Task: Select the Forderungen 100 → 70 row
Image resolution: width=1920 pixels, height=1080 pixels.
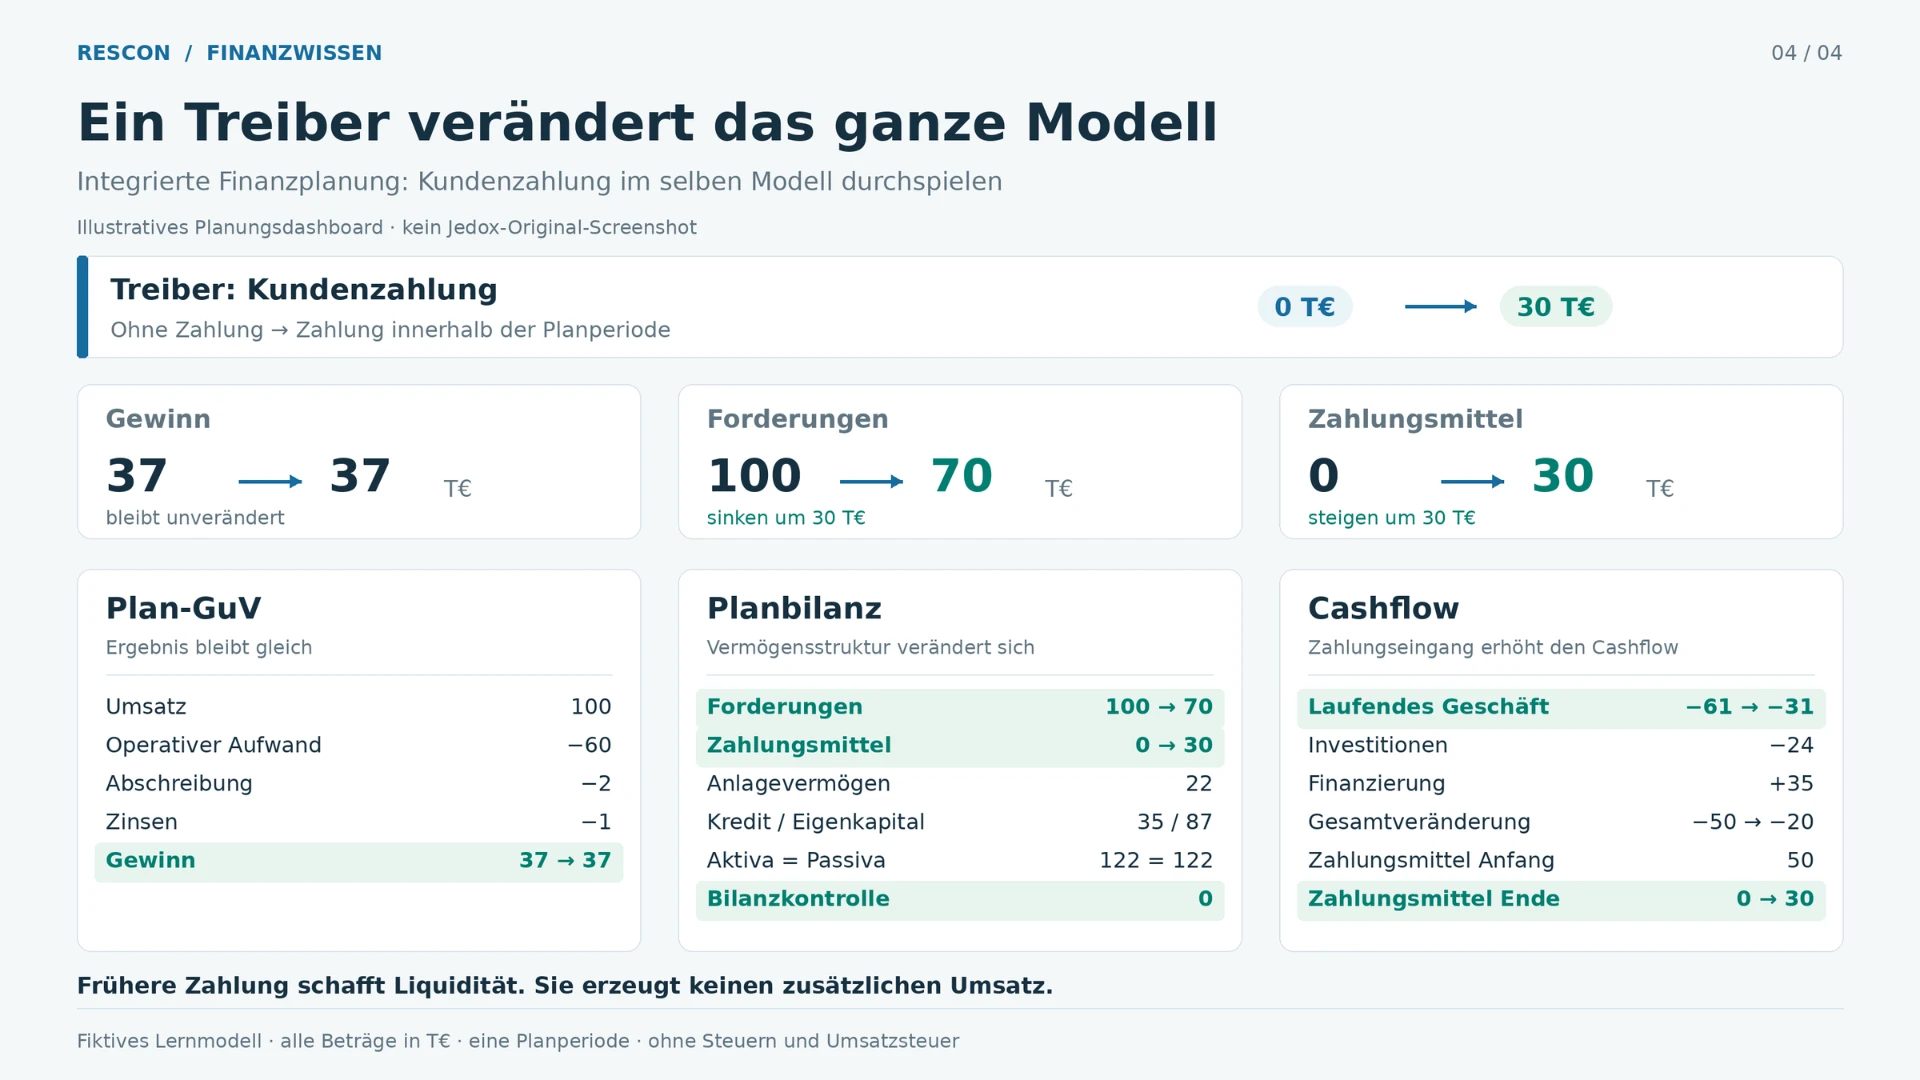Action: point(960,707)
